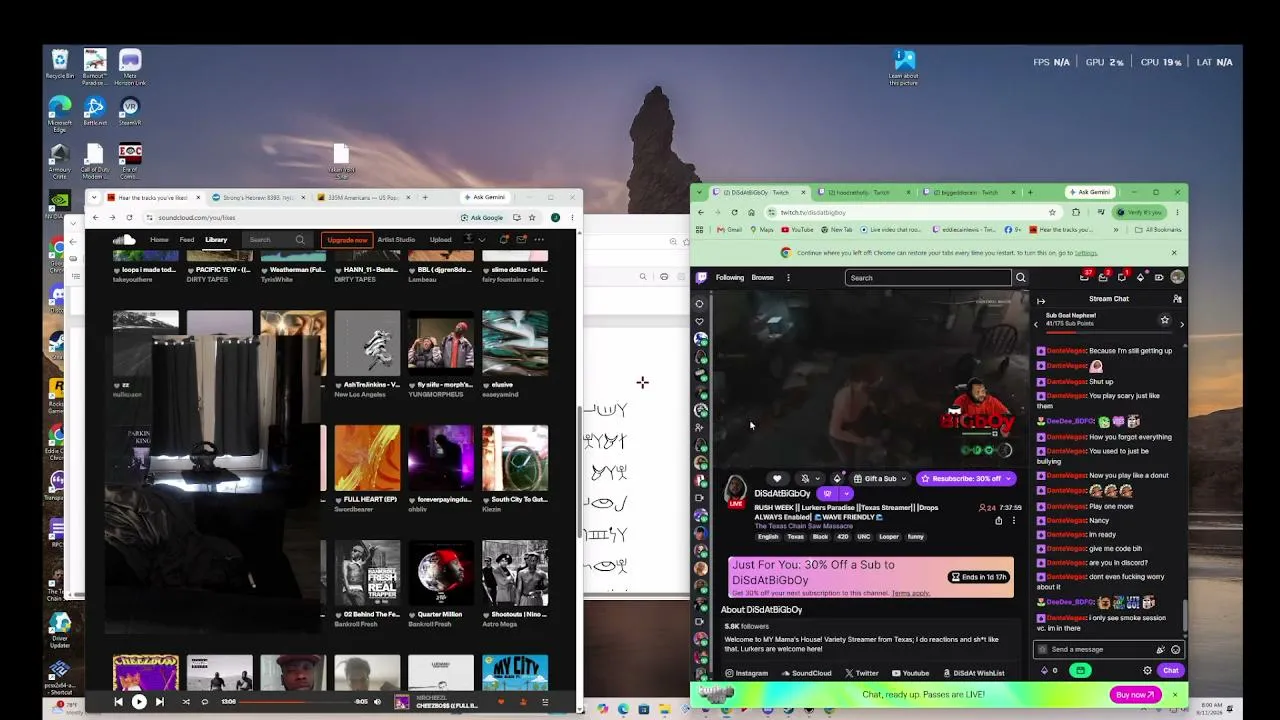This screenshot has height=720, width=1280.
Task: Click the Buy now passes button
Action: click(1135, 695)
